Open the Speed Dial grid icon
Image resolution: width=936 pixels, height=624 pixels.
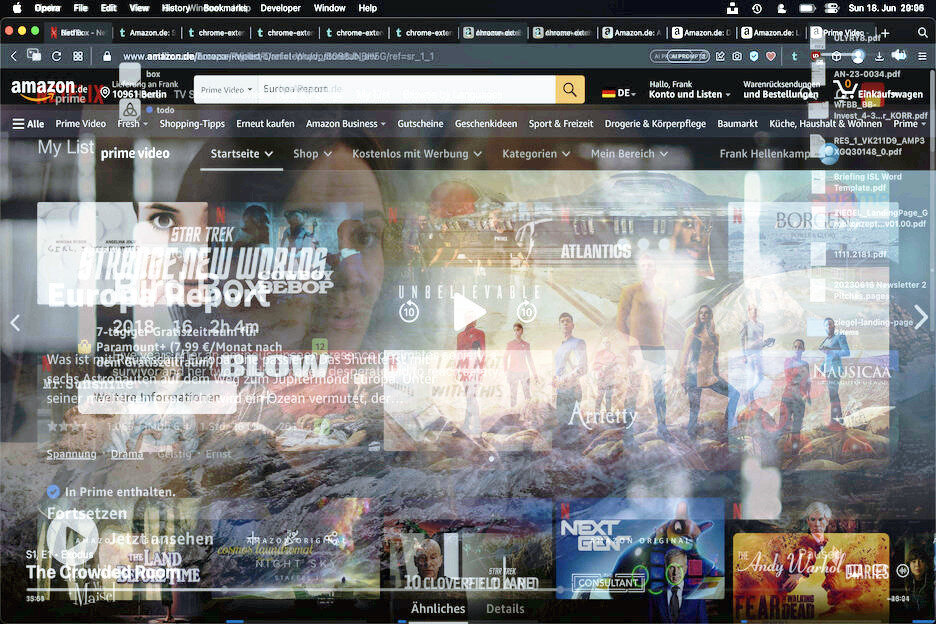(78, 56)
